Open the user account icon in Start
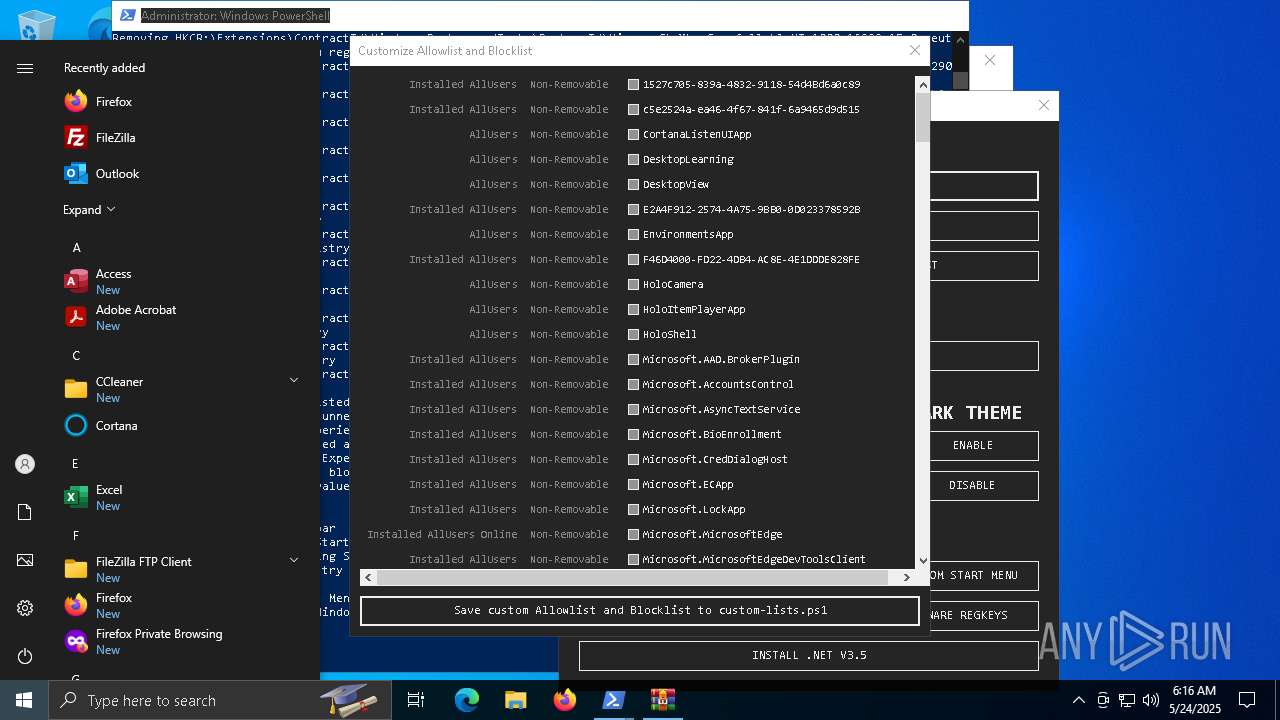This screenshot has height=720, width=1280. (25, 464)
